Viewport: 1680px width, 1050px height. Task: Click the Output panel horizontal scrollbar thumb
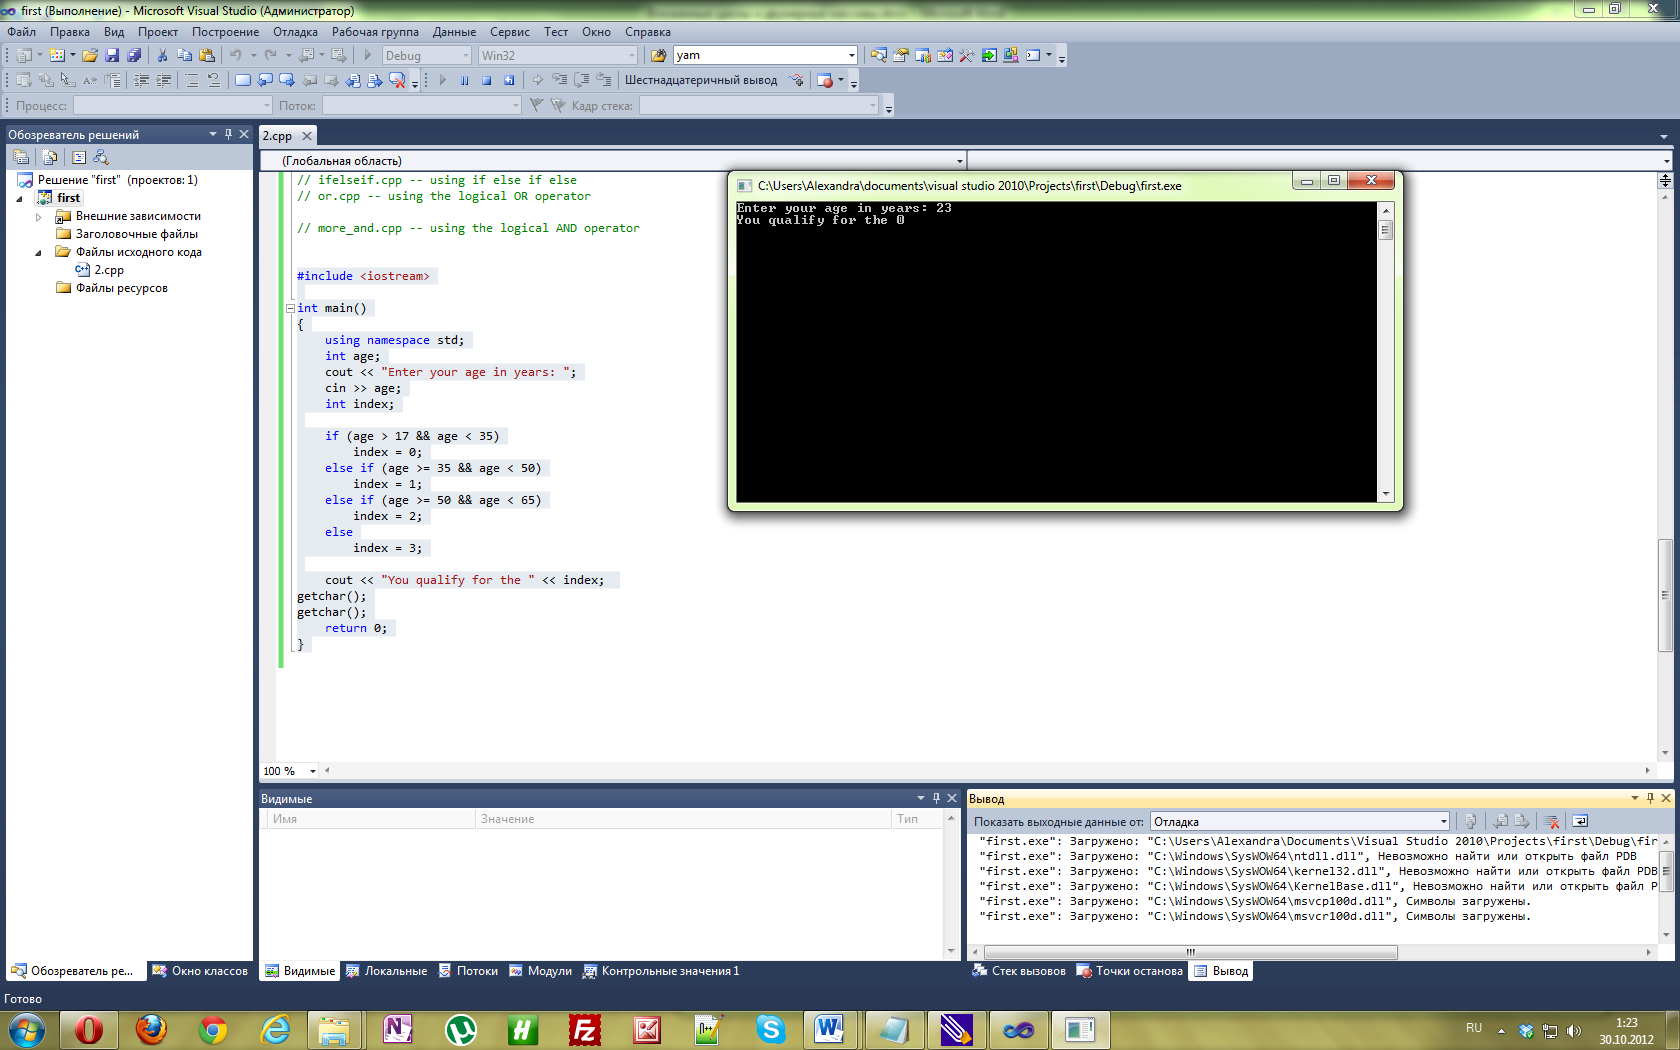(1190, 952)
